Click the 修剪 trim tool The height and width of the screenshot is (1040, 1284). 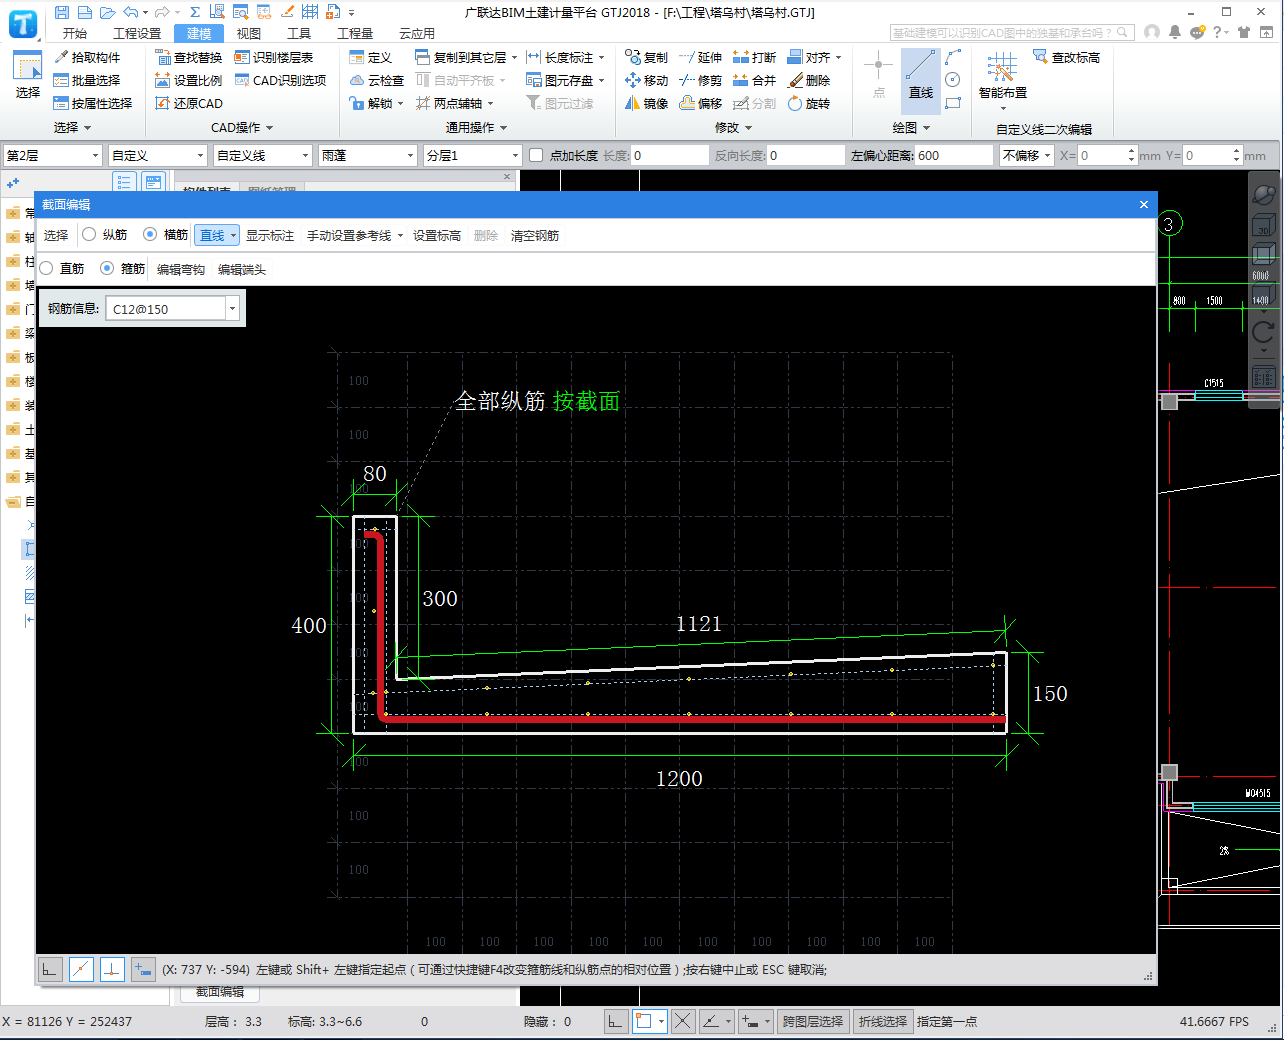[x=700, y=80]
